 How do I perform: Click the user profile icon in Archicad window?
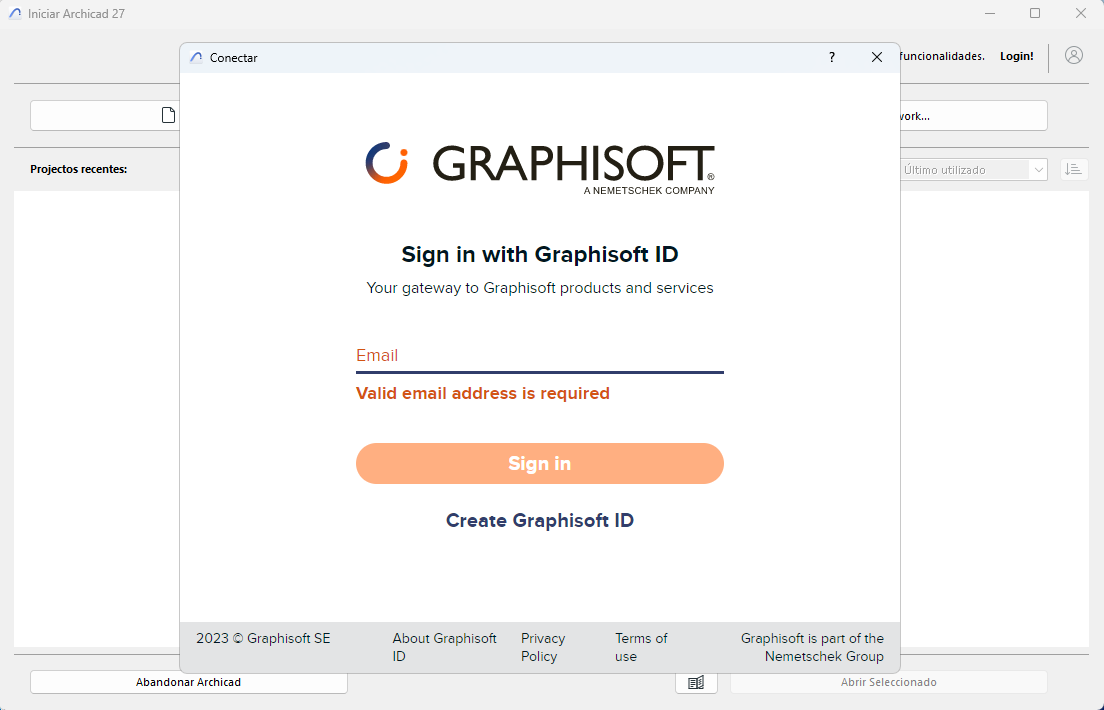1074,56
